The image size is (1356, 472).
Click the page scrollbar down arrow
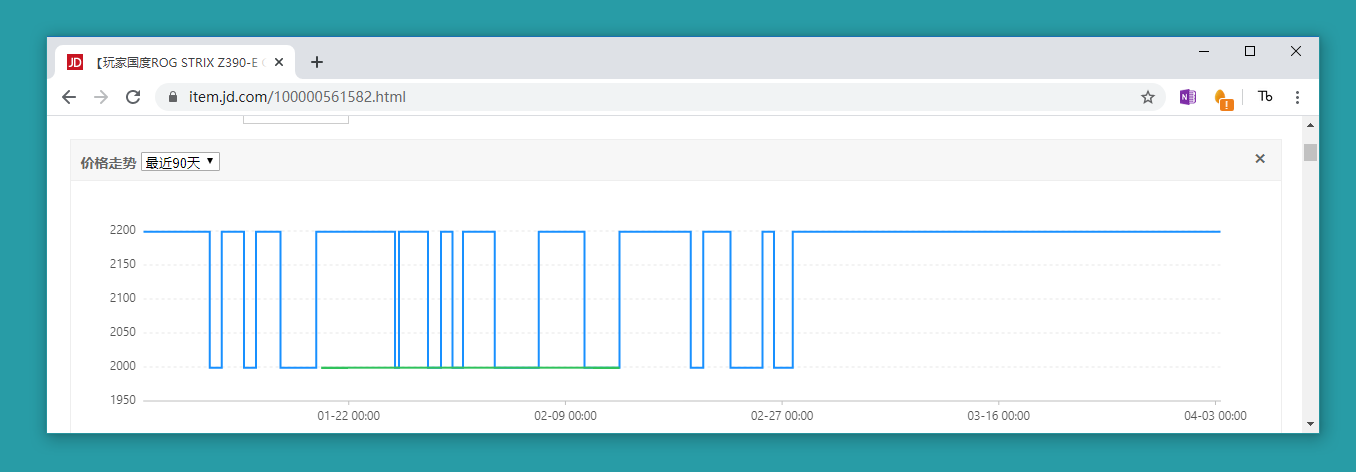(1310, 424)
